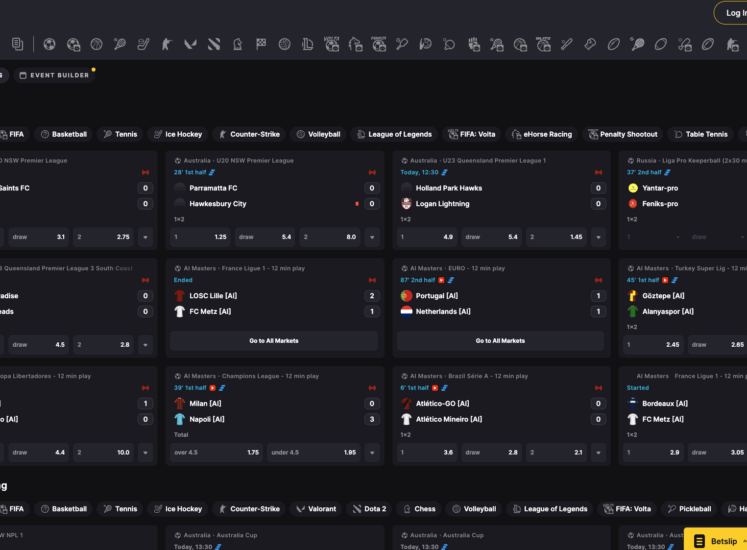The width and height of the screenshot is (747, 550).
Task: Open stats icon on Parramatta FC card
Action: coord(212,173)
